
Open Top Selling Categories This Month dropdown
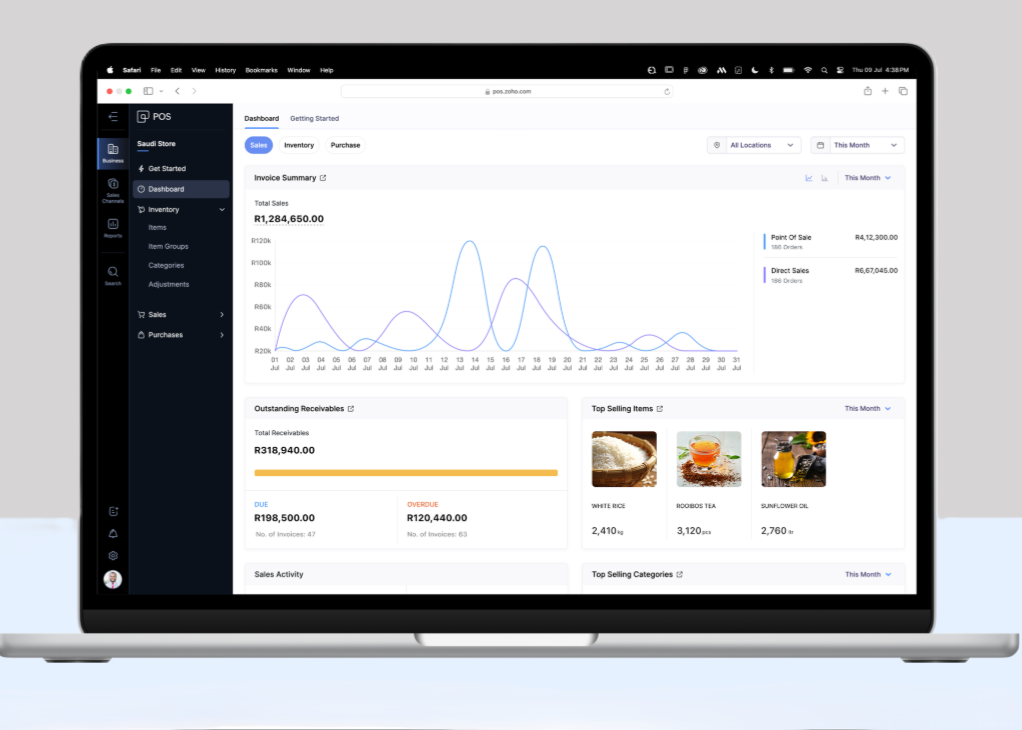pyautogui.click(x=868, y=574)
